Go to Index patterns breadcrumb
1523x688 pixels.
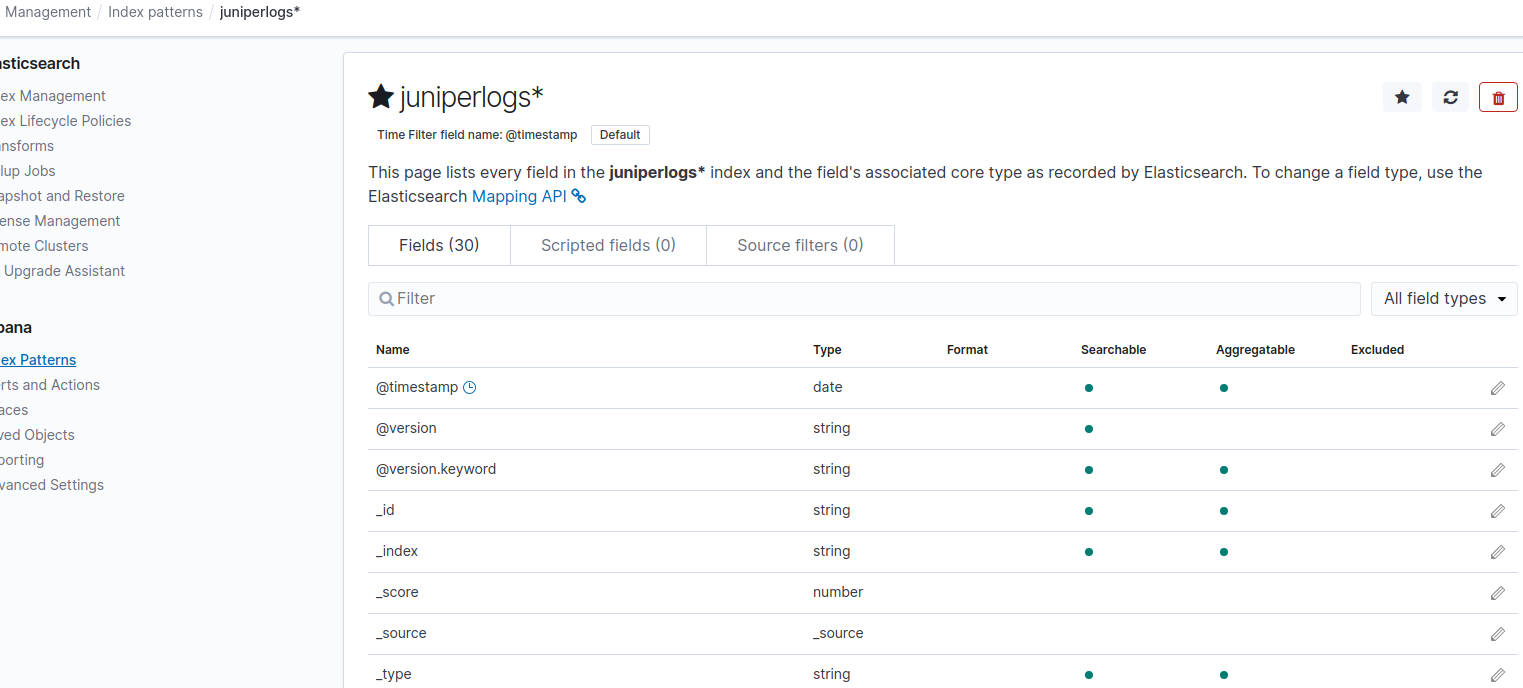[x=155, y=12]
